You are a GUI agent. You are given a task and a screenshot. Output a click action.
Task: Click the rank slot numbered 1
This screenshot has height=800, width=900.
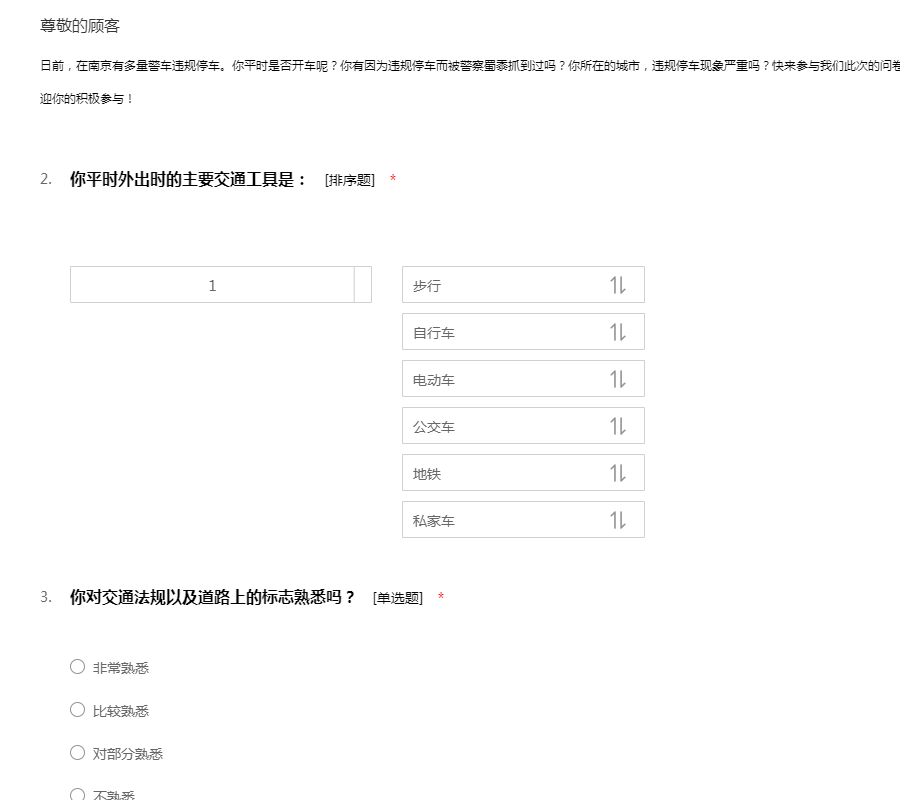click(212, 285)
